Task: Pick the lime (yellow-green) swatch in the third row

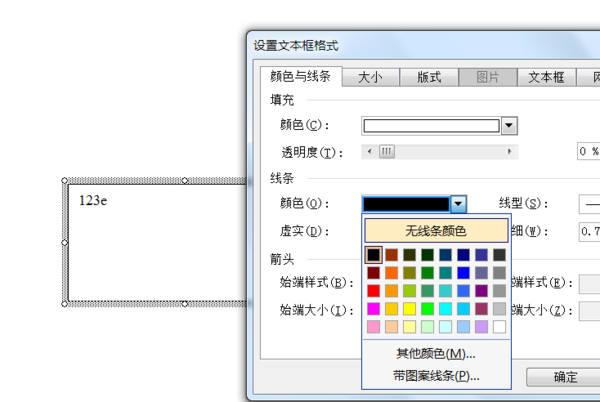Action: tap(409, 291)
